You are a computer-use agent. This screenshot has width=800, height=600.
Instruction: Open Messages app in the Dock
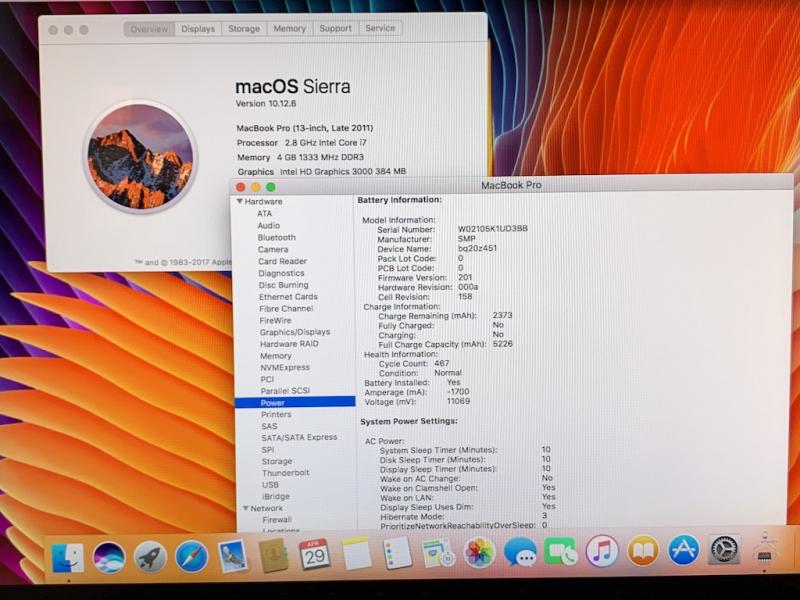click(520, 552)
